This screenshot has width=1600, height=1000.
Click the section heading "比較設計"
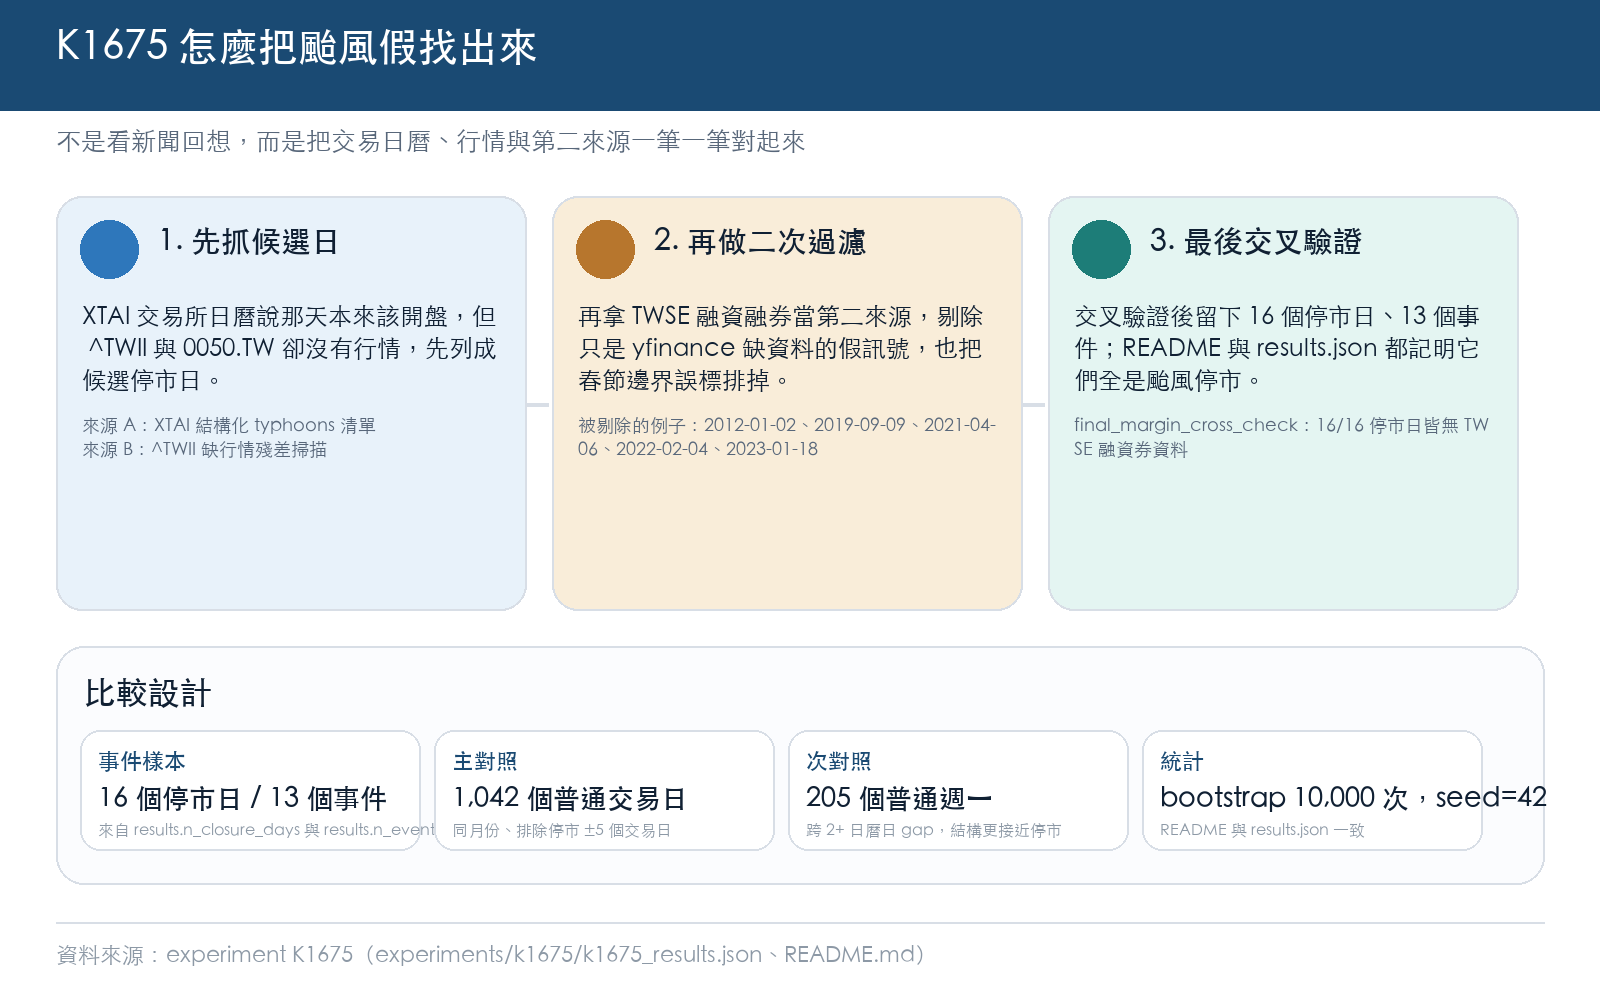click(147, 694)
